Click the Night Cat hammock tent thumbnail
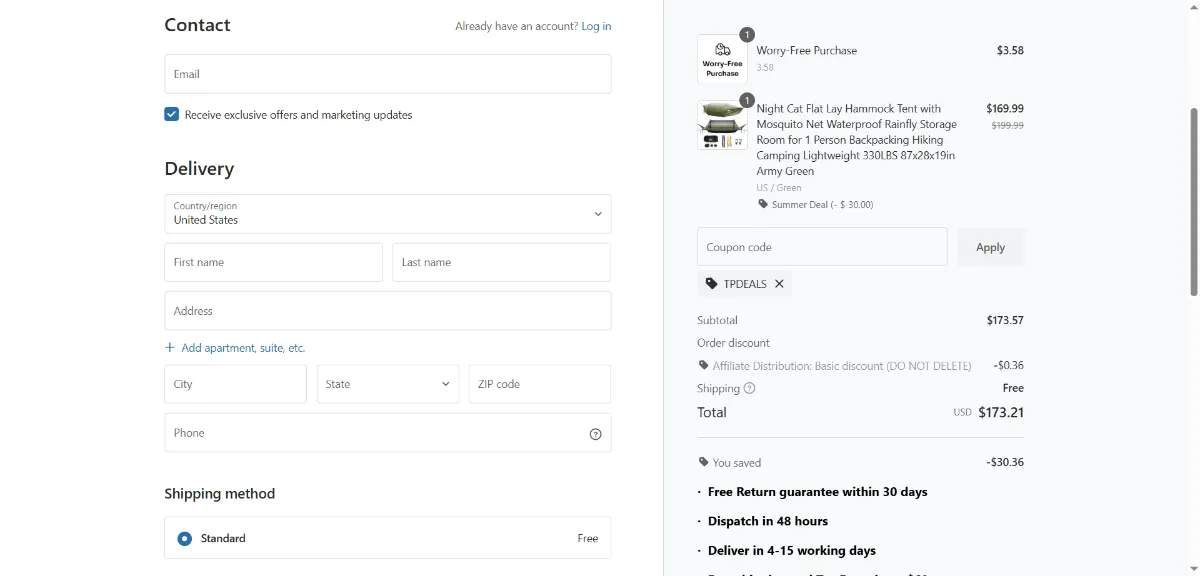Screen dimensions: 1200x576 [x=722, y=125]
